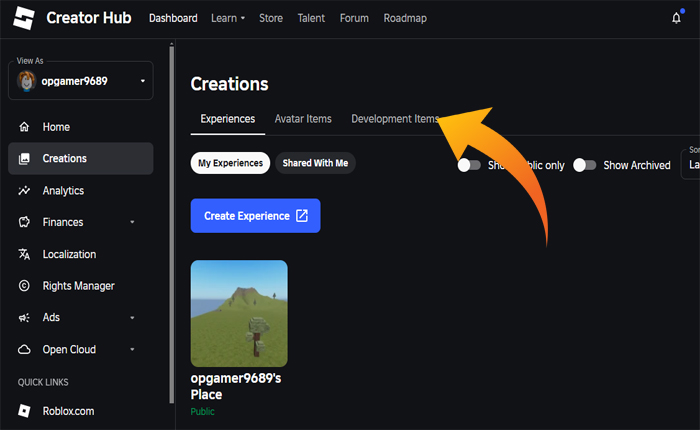Viewport: 700px width, 430px height.
Task: Click the Analytics chart icon
Action: click(x=25, y=191)
